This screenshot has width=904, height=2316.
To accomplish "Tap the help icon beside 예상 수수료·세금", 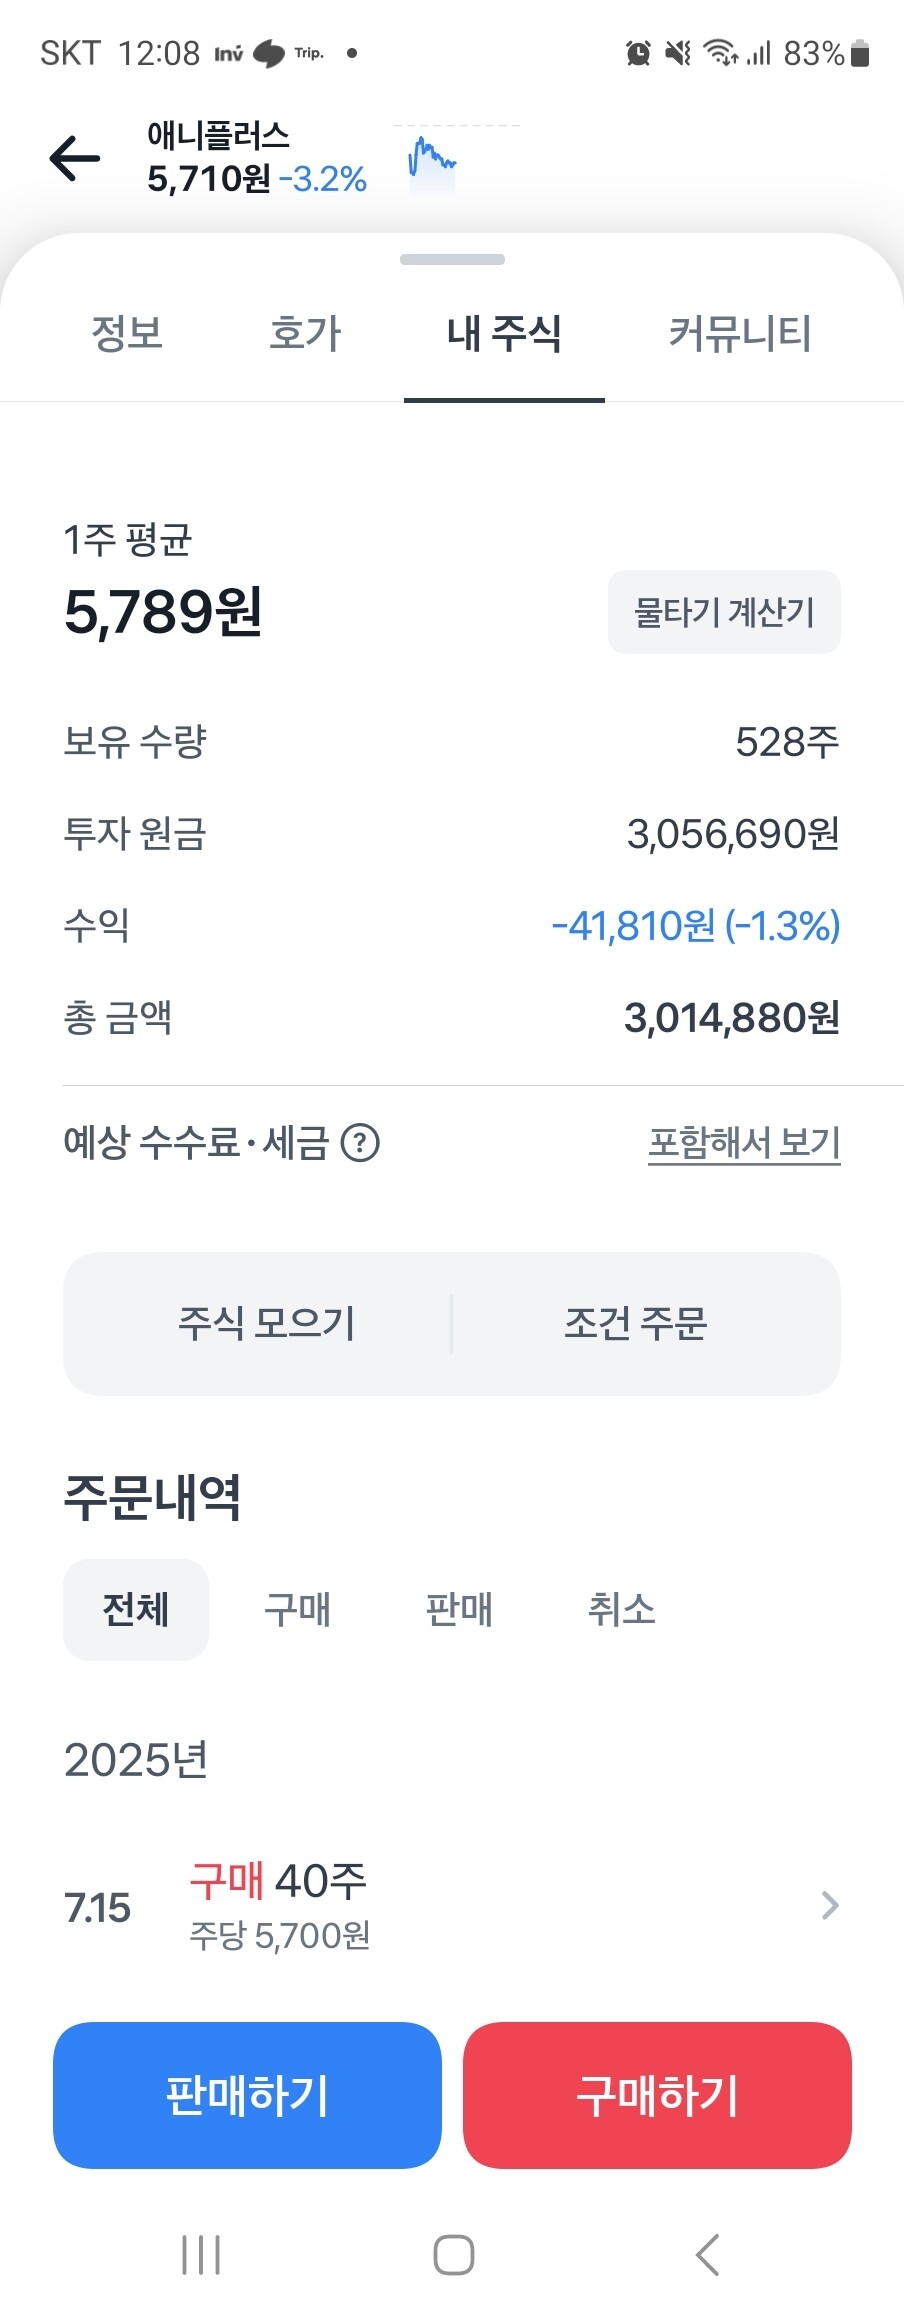I will click(360, 1143).
